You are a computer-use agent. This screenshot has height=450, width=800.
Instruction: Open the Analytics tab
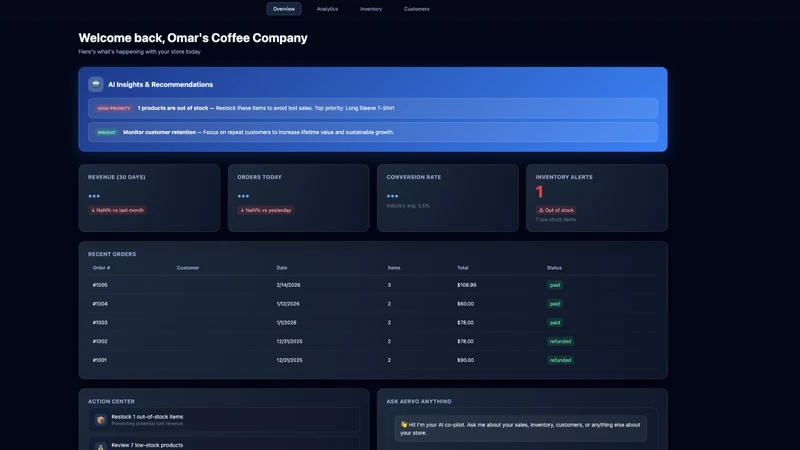(327, 9)
